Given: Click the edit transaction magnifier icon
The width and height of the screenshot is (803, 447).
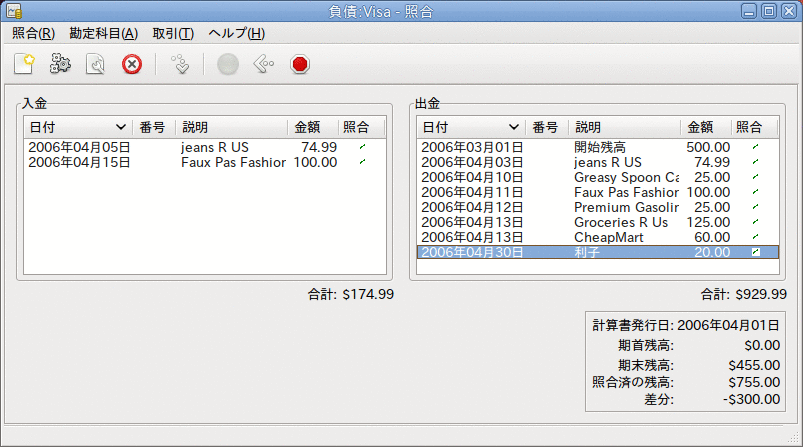Looking at the screenshot, I should pos(96,64).
